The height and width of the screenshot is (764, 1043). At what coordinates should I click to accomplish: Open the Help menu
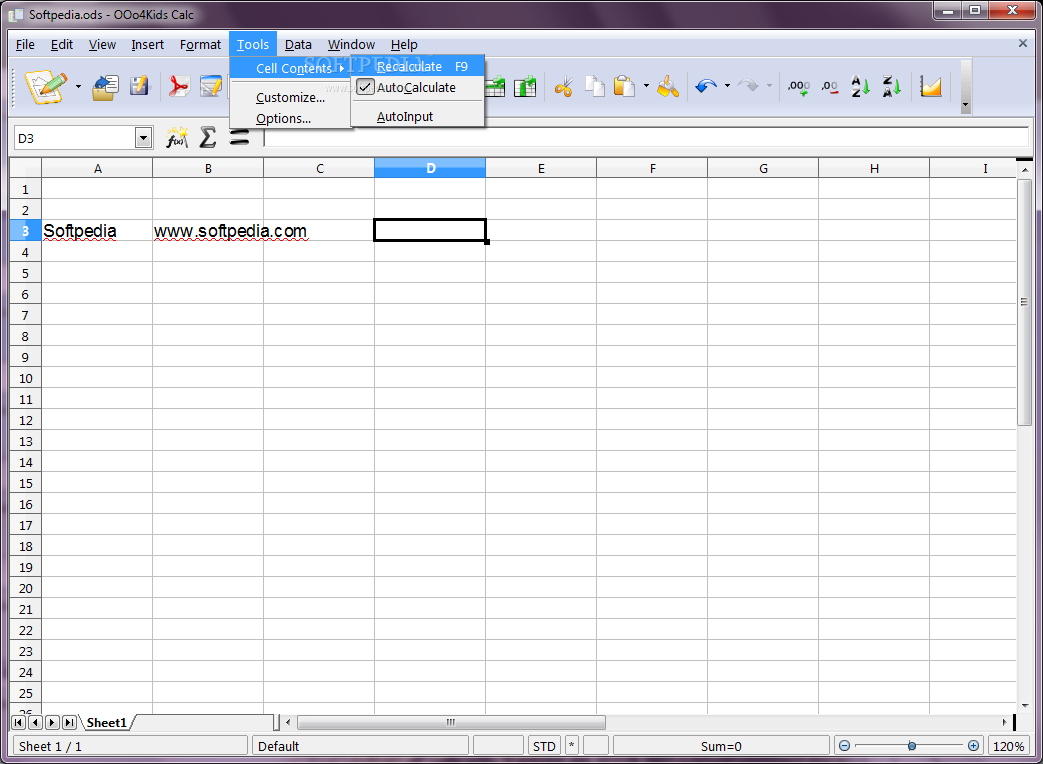(x=404, y=45)
